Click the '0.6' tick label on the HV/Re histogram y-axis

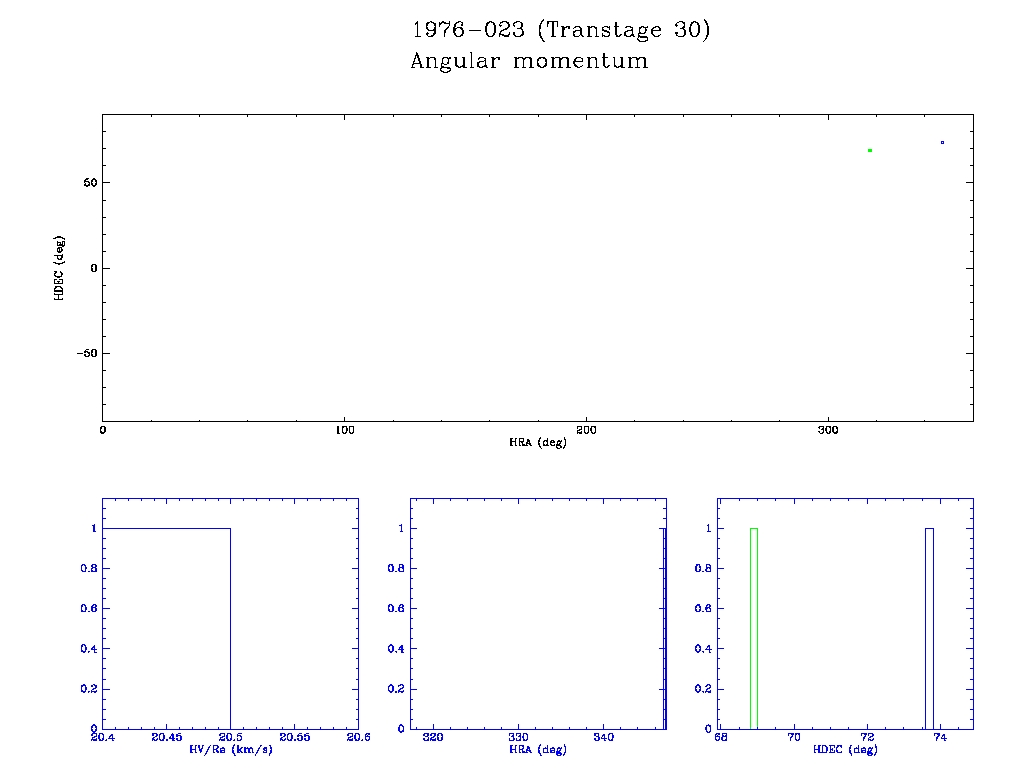88,609
